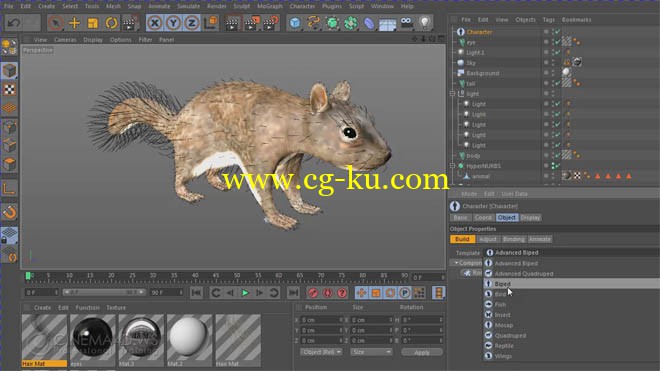Jump to the end of animation

tap(293, 293)
